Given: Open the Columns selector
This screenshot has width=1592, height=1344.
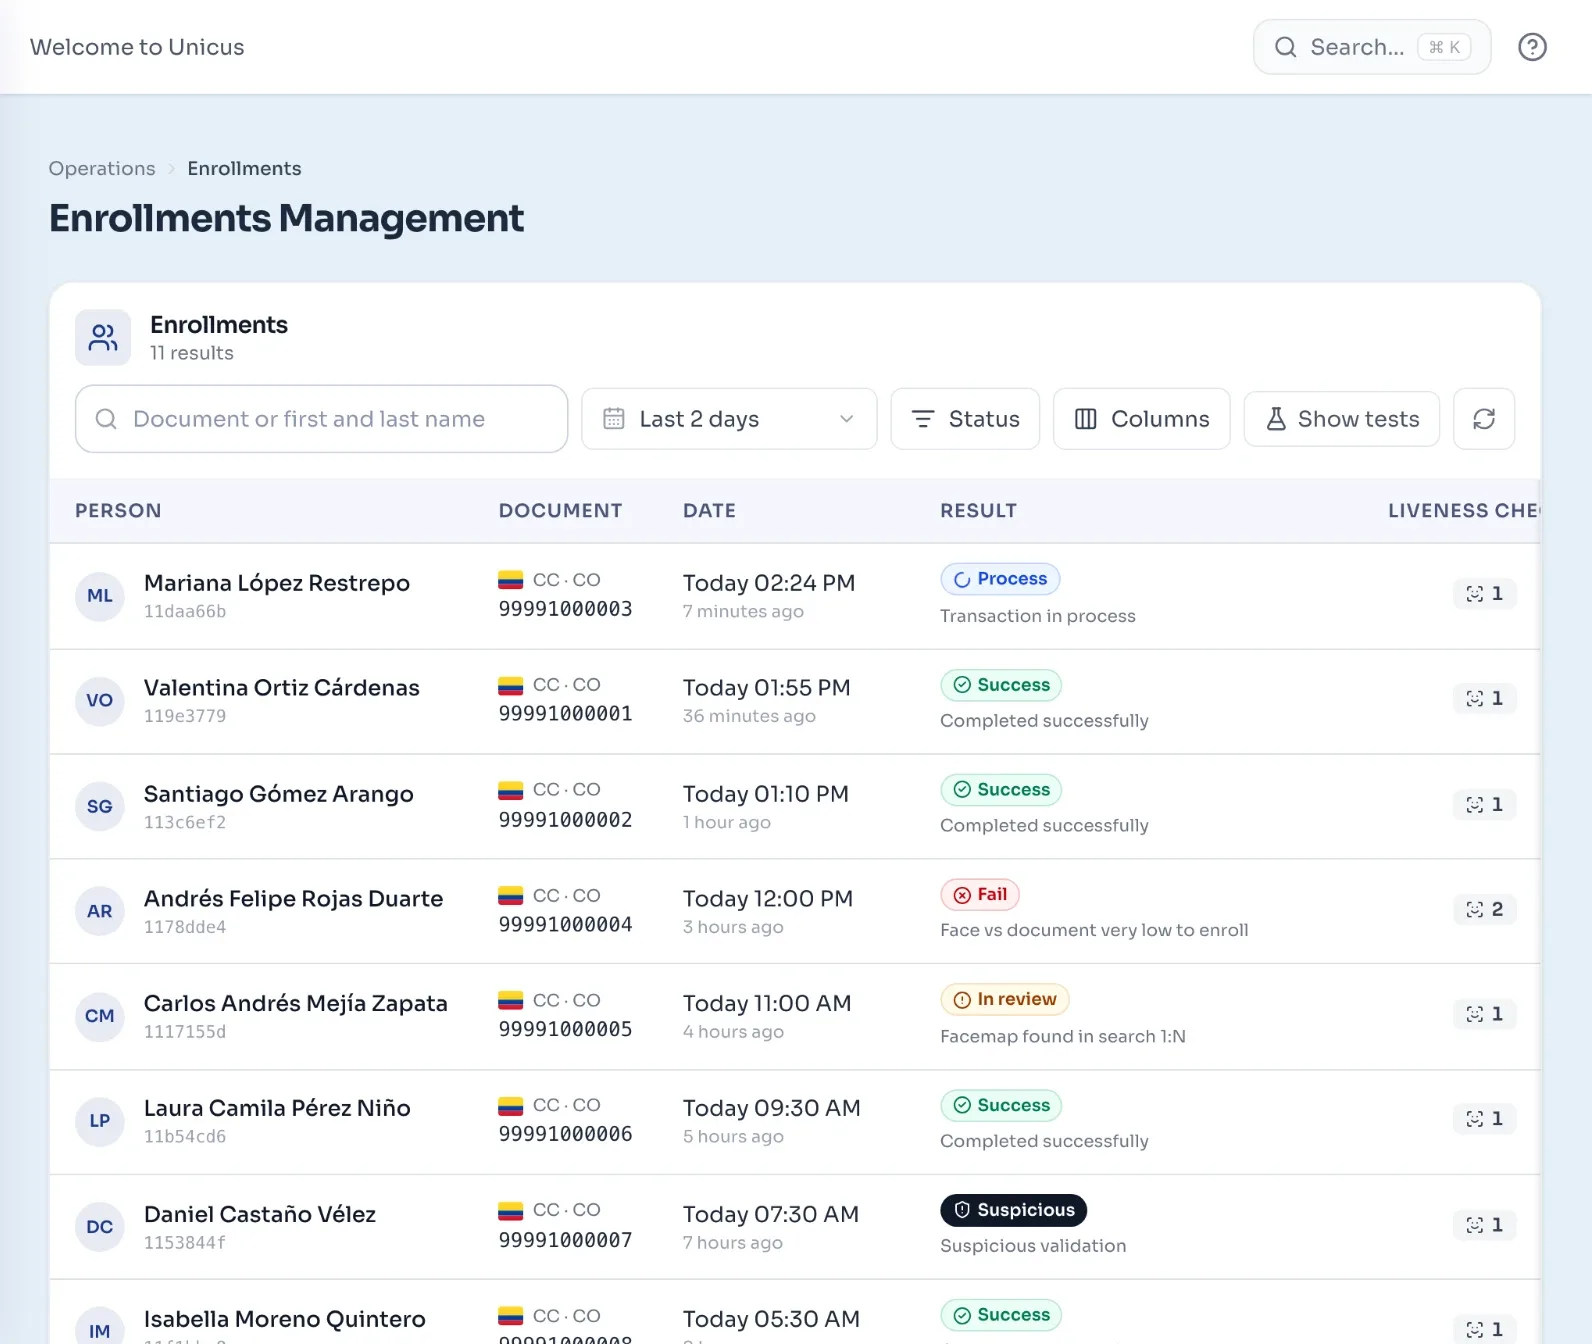Looking at the screenshot, I should 1142,419.
